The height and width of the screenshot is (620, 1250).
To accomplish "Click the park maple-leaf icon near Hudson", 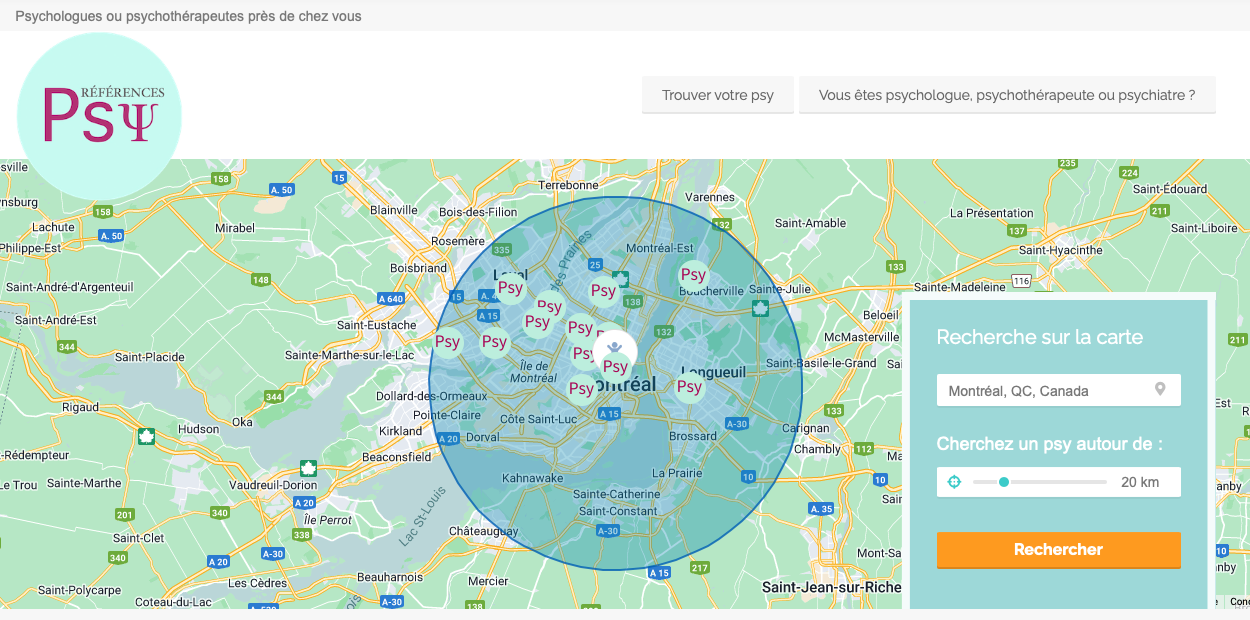I will coord(146,437).
